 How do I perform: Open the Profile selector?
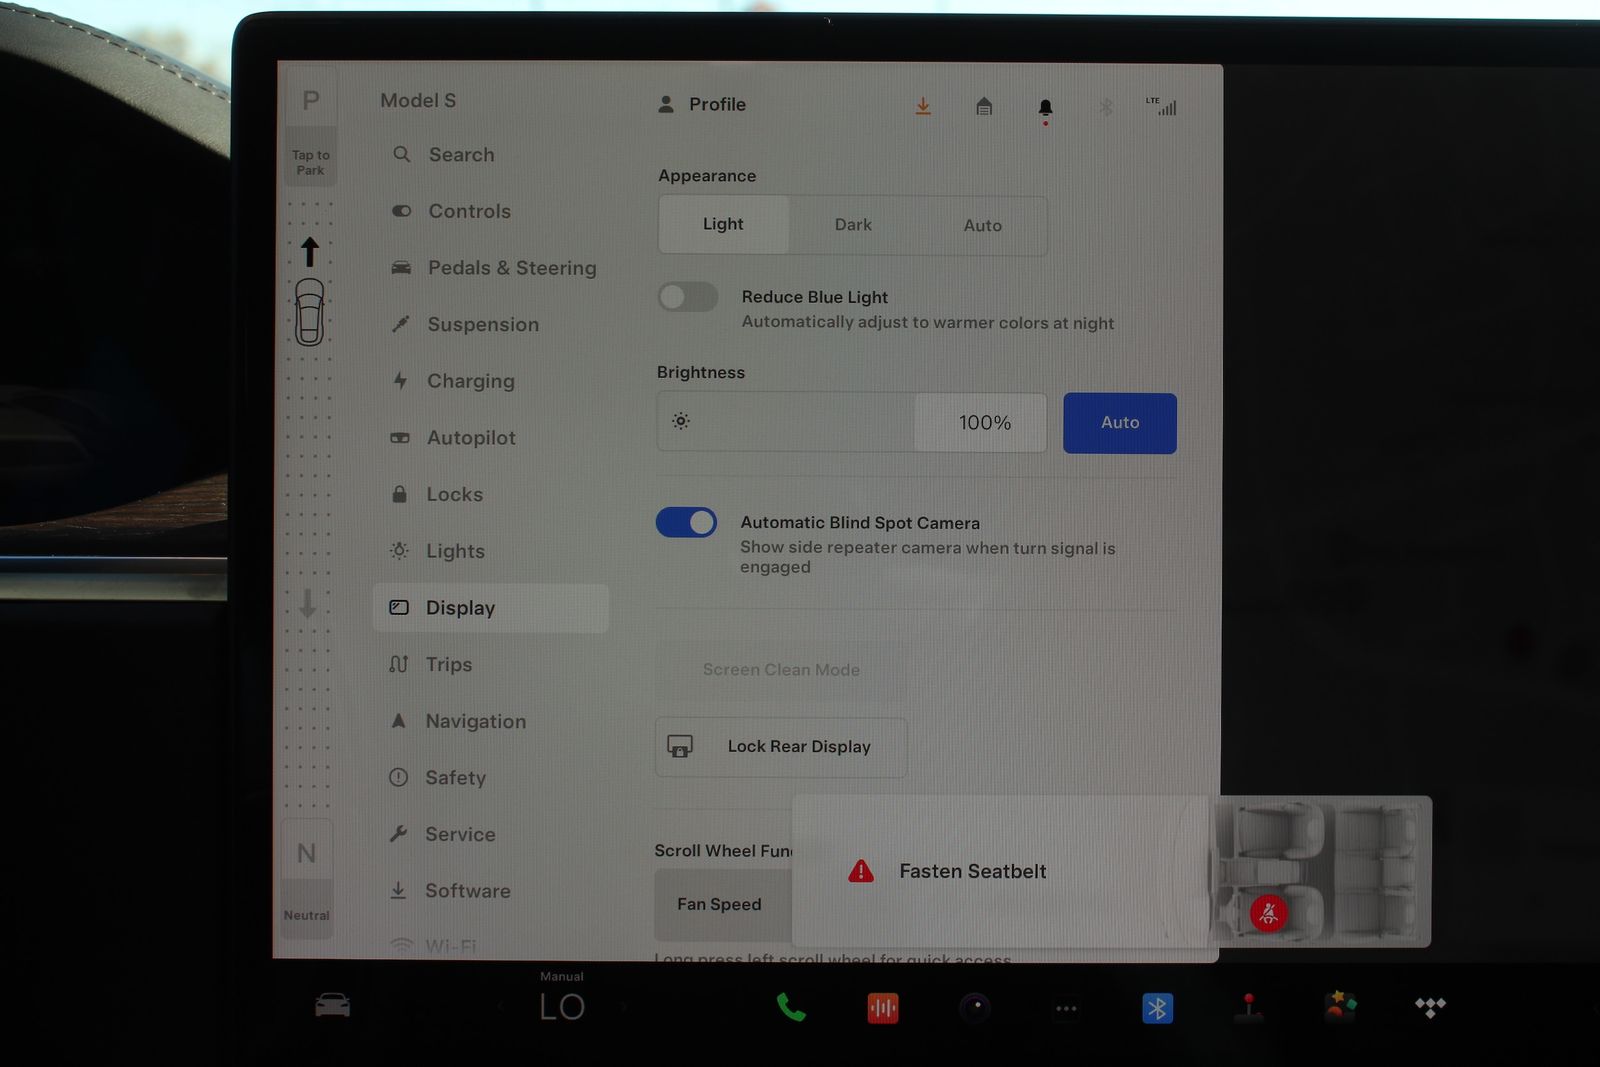pos(703,104)
